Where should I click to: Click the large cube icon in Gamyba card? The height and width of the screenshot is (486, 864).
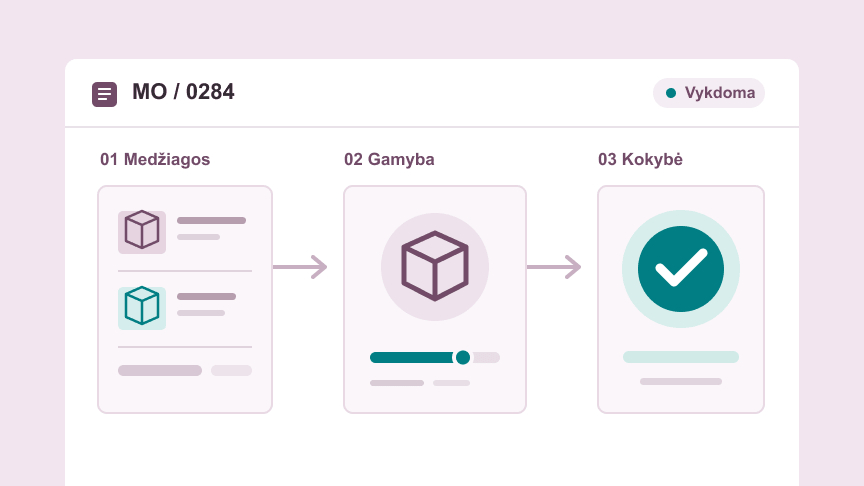[x=435, y=267]
